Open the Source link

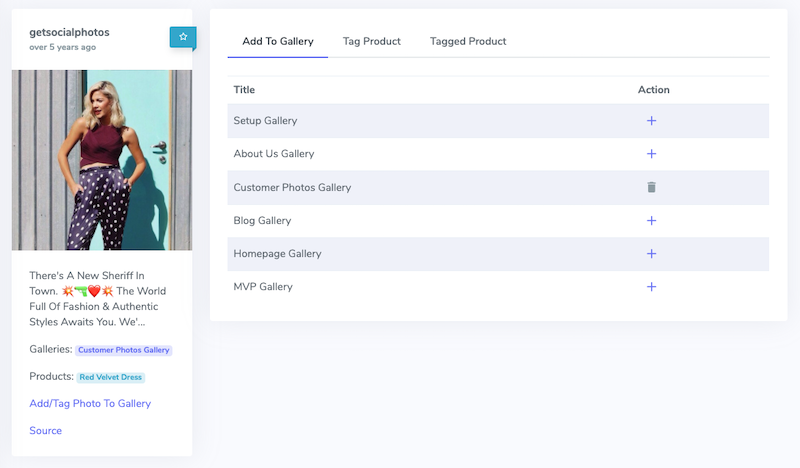(x=45, y=430)
